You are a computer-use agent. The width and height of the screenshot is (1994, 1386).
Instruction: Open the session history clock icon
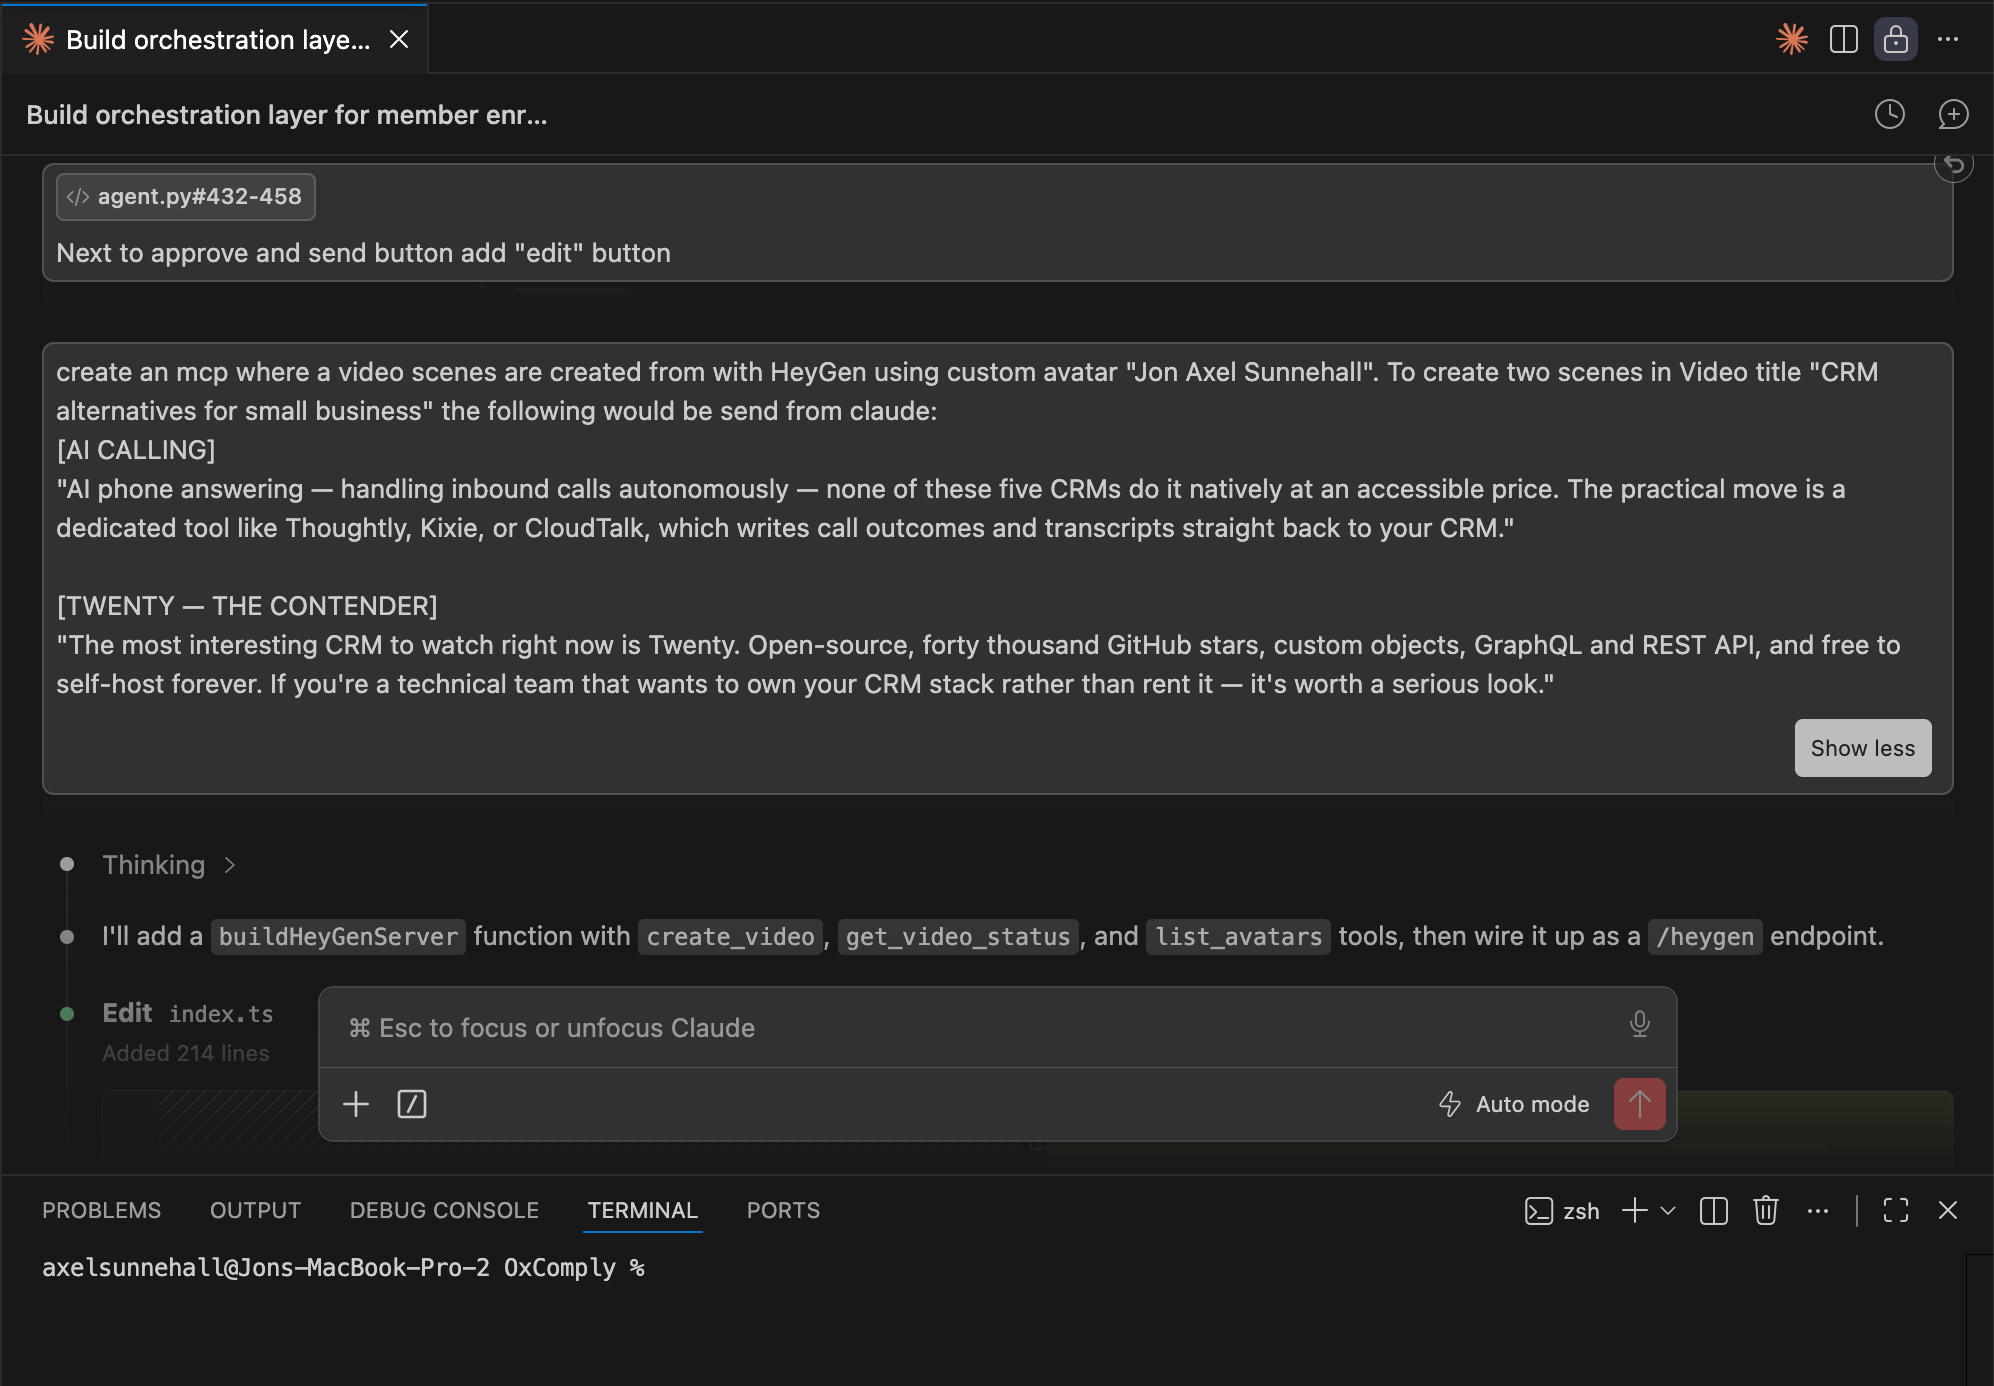[x=1890, y=114]
